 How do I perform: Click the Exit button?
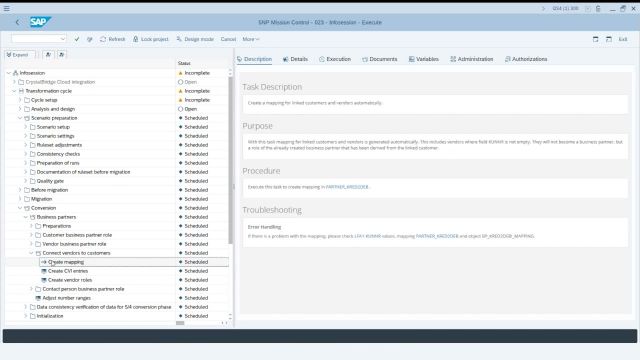622,39
